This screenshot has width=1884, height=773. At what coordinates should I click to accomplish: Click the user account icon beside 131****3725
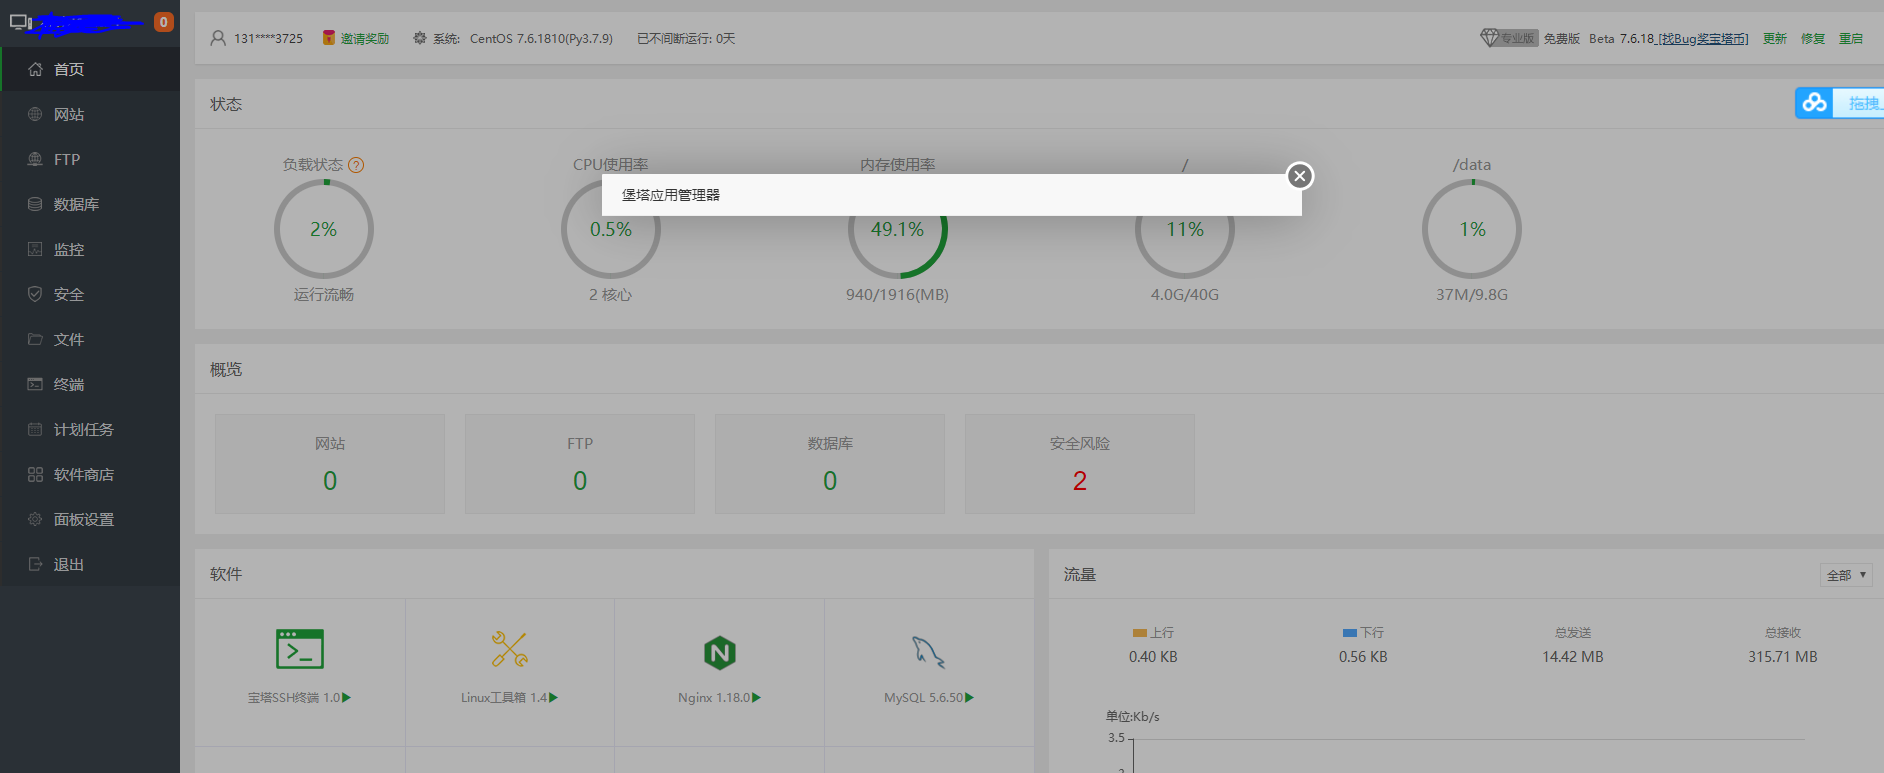coord(218,38)
